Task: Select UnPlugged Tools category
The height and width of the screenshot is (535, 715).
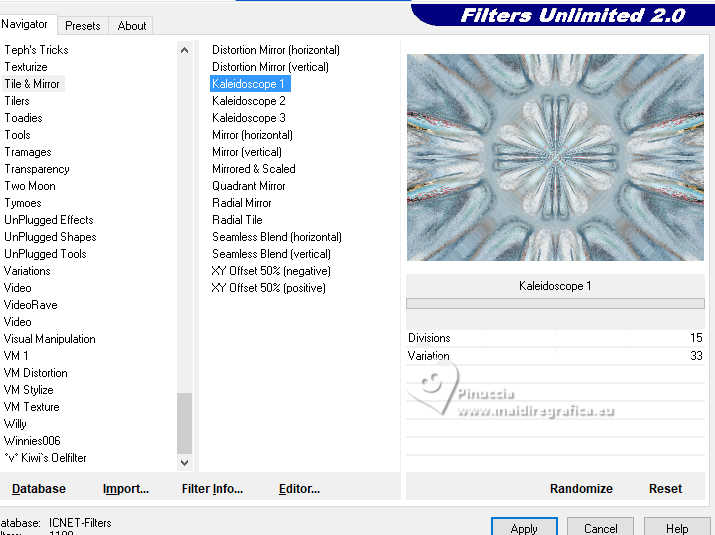Action: pos(45,254)
